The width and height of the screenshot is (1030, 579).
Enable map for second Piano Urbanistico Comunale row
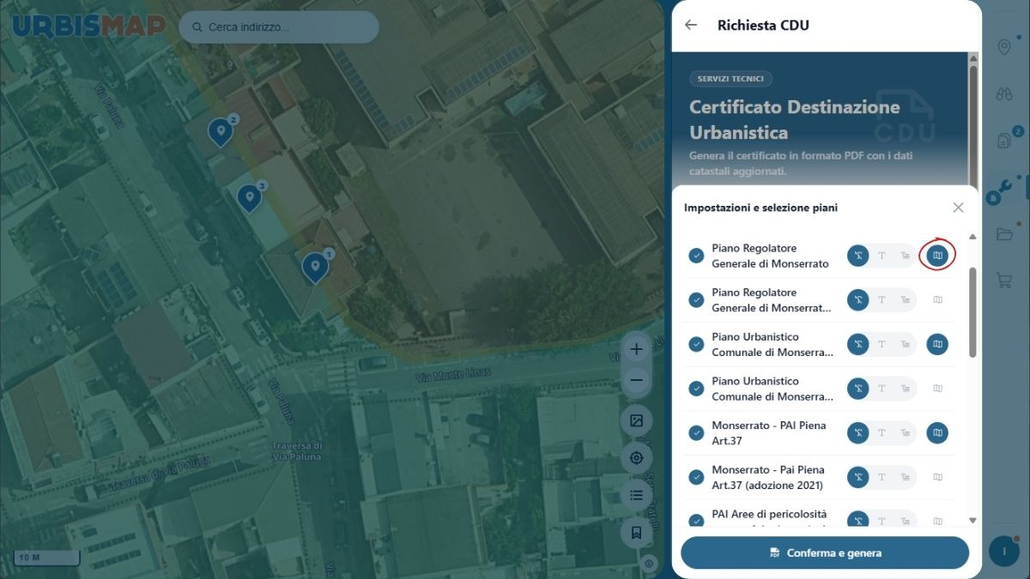pos(937,388)
